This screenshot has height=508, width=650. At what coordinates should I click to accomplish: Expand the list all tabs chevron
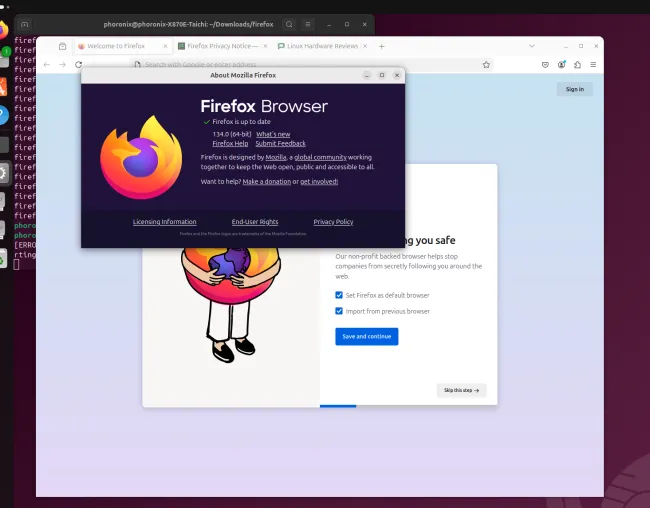tap(531, 46)
